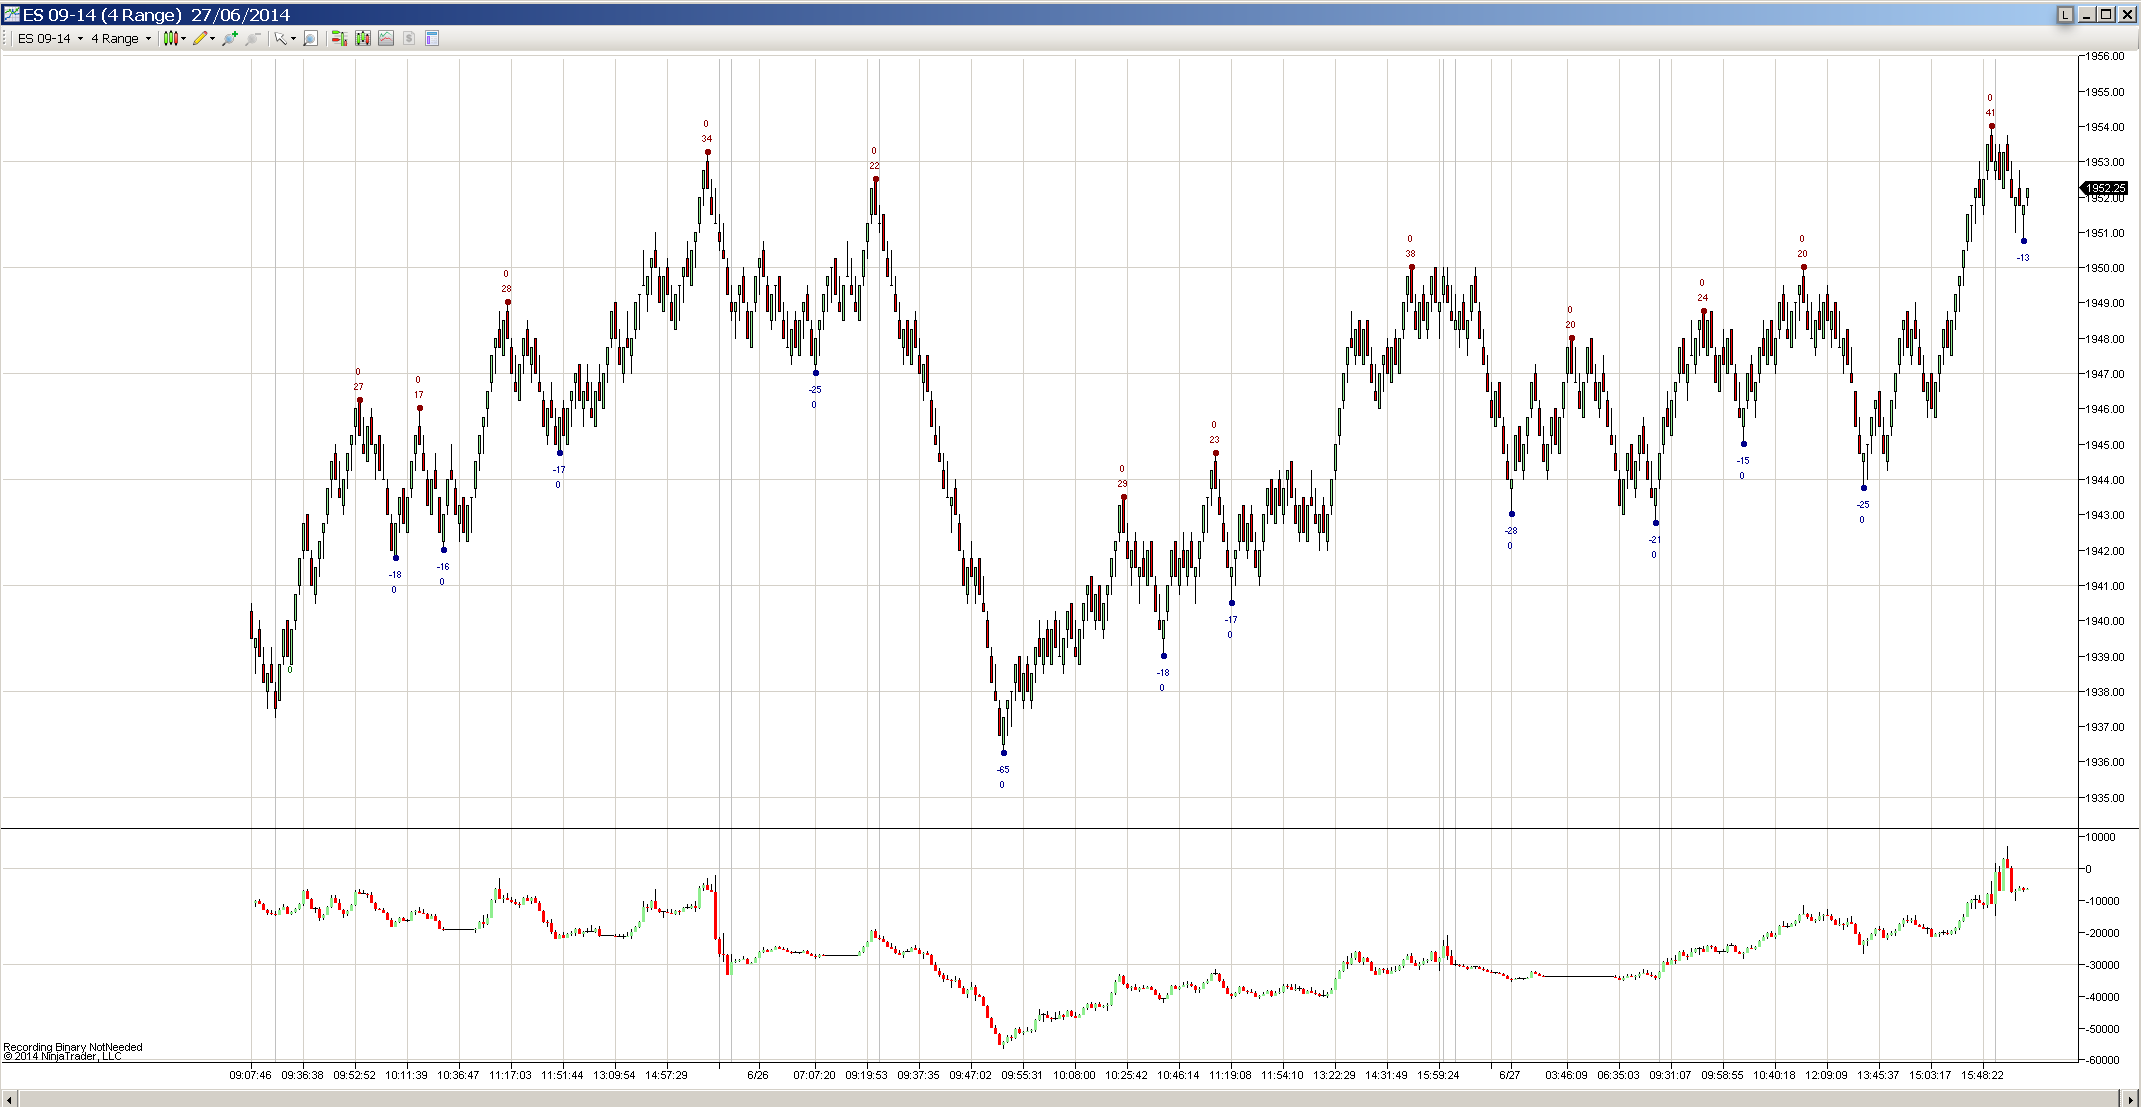Click the horizontal scrollbar track
The image size is (2141, 1107).
[1069, 1099]
